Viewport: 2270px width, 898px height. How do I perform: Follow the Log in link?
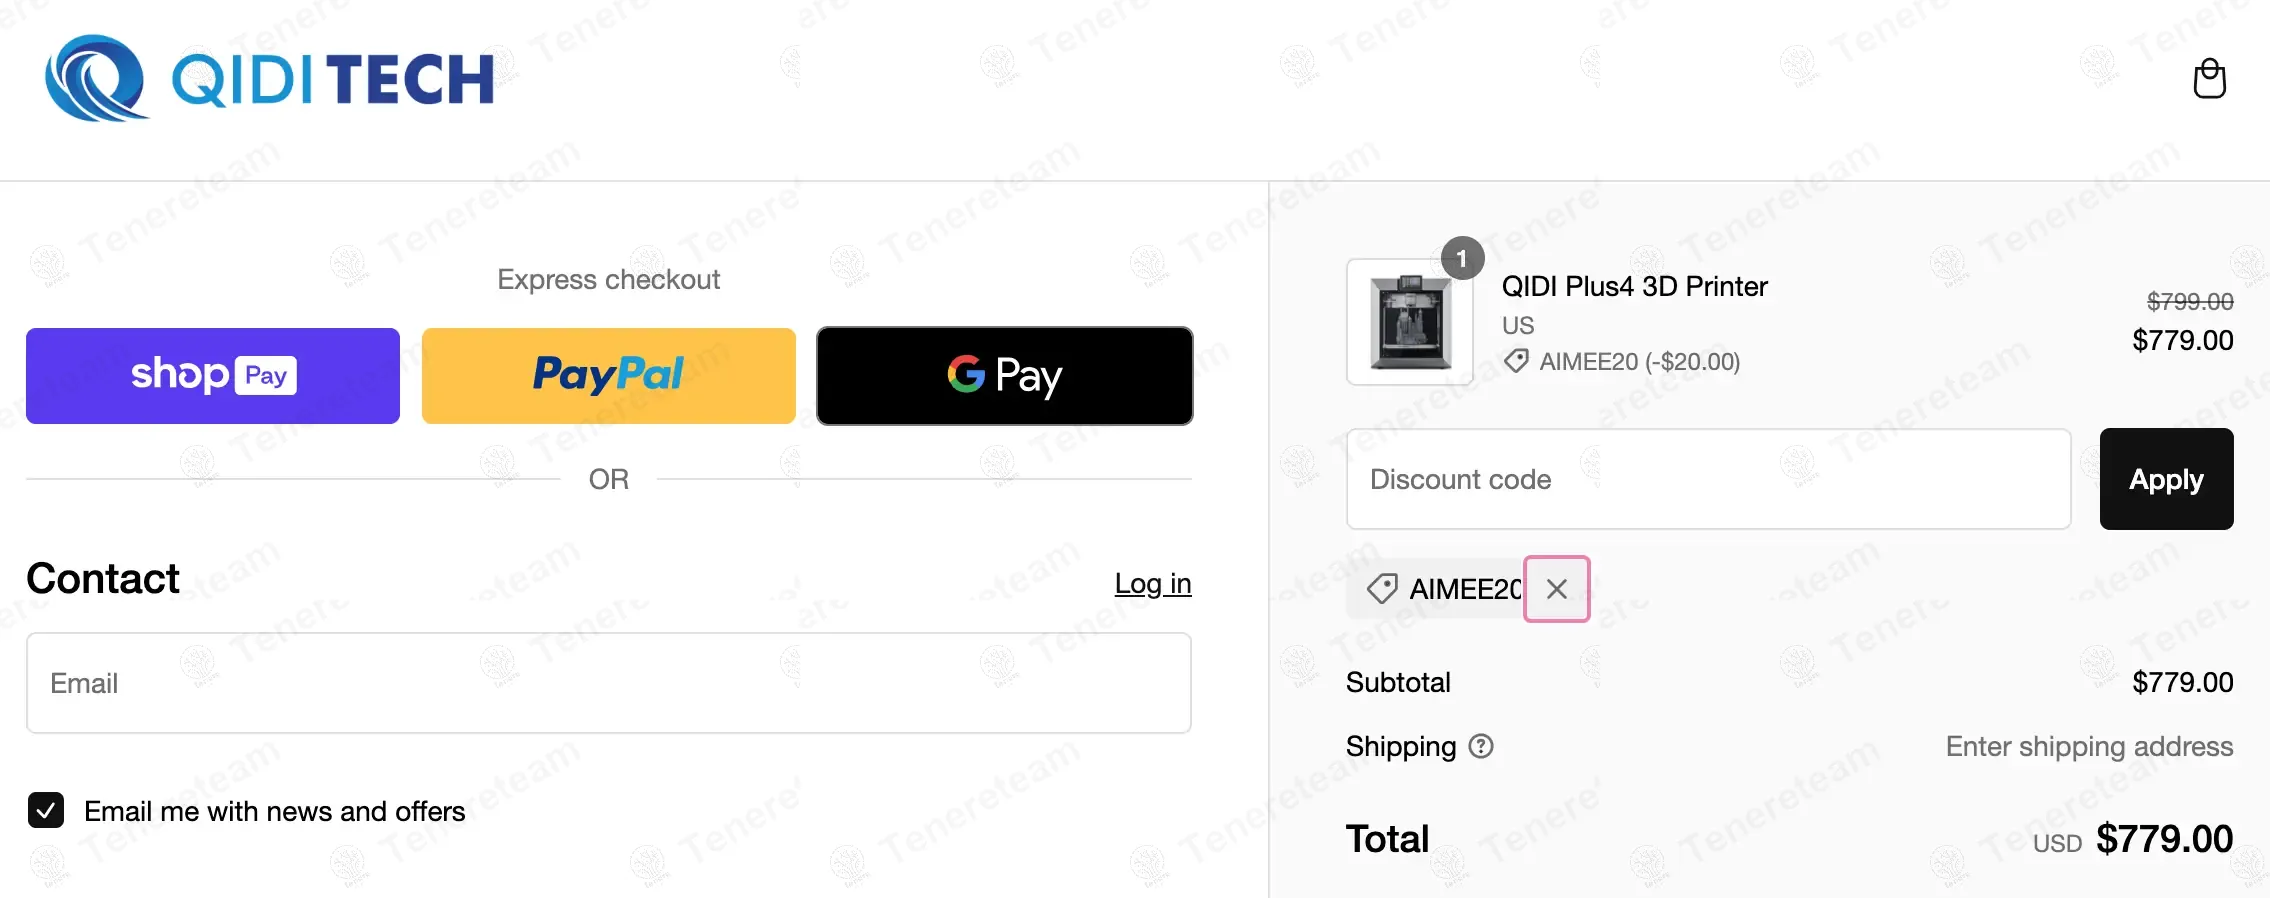[1152, 583]
